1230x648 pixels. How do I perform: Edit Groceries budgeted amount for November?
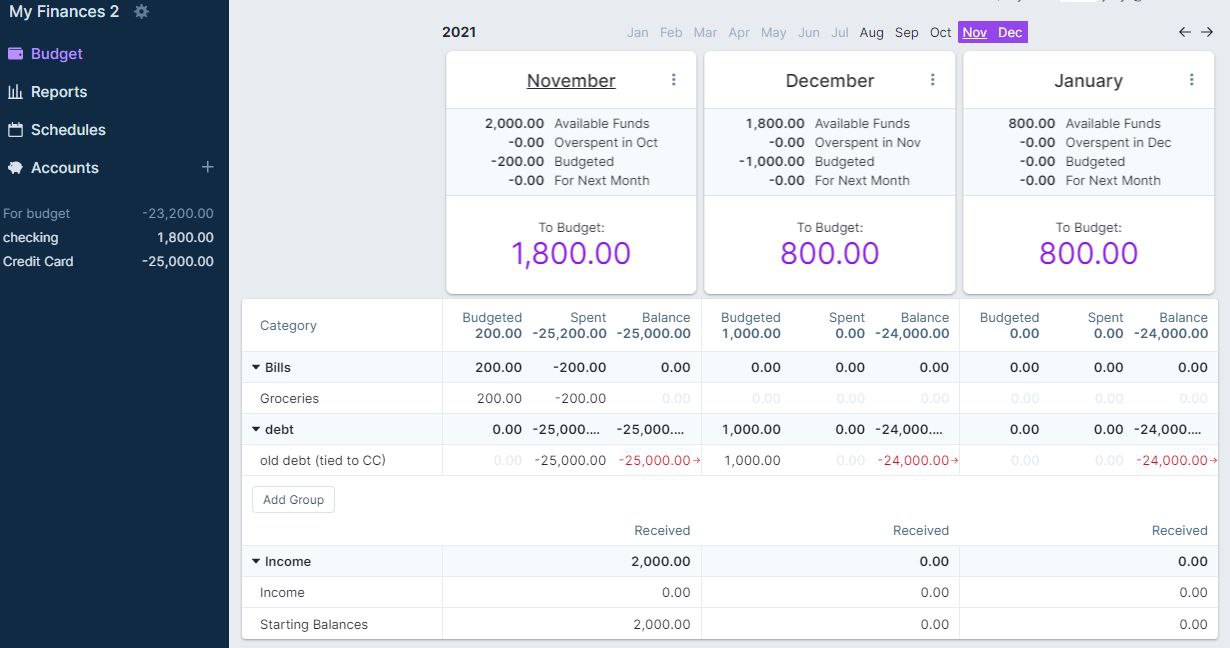pyautogui.click(x=499, y=399)
